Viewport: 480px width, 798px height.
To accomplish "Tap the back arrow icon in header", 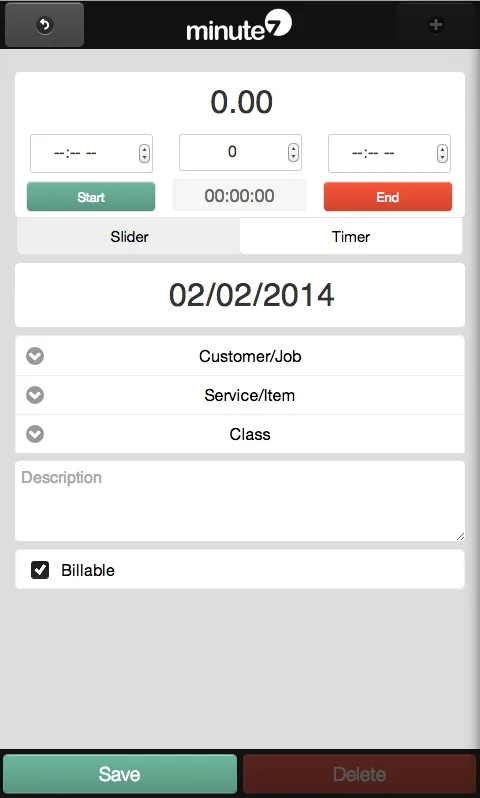I will tap(45, 25).
